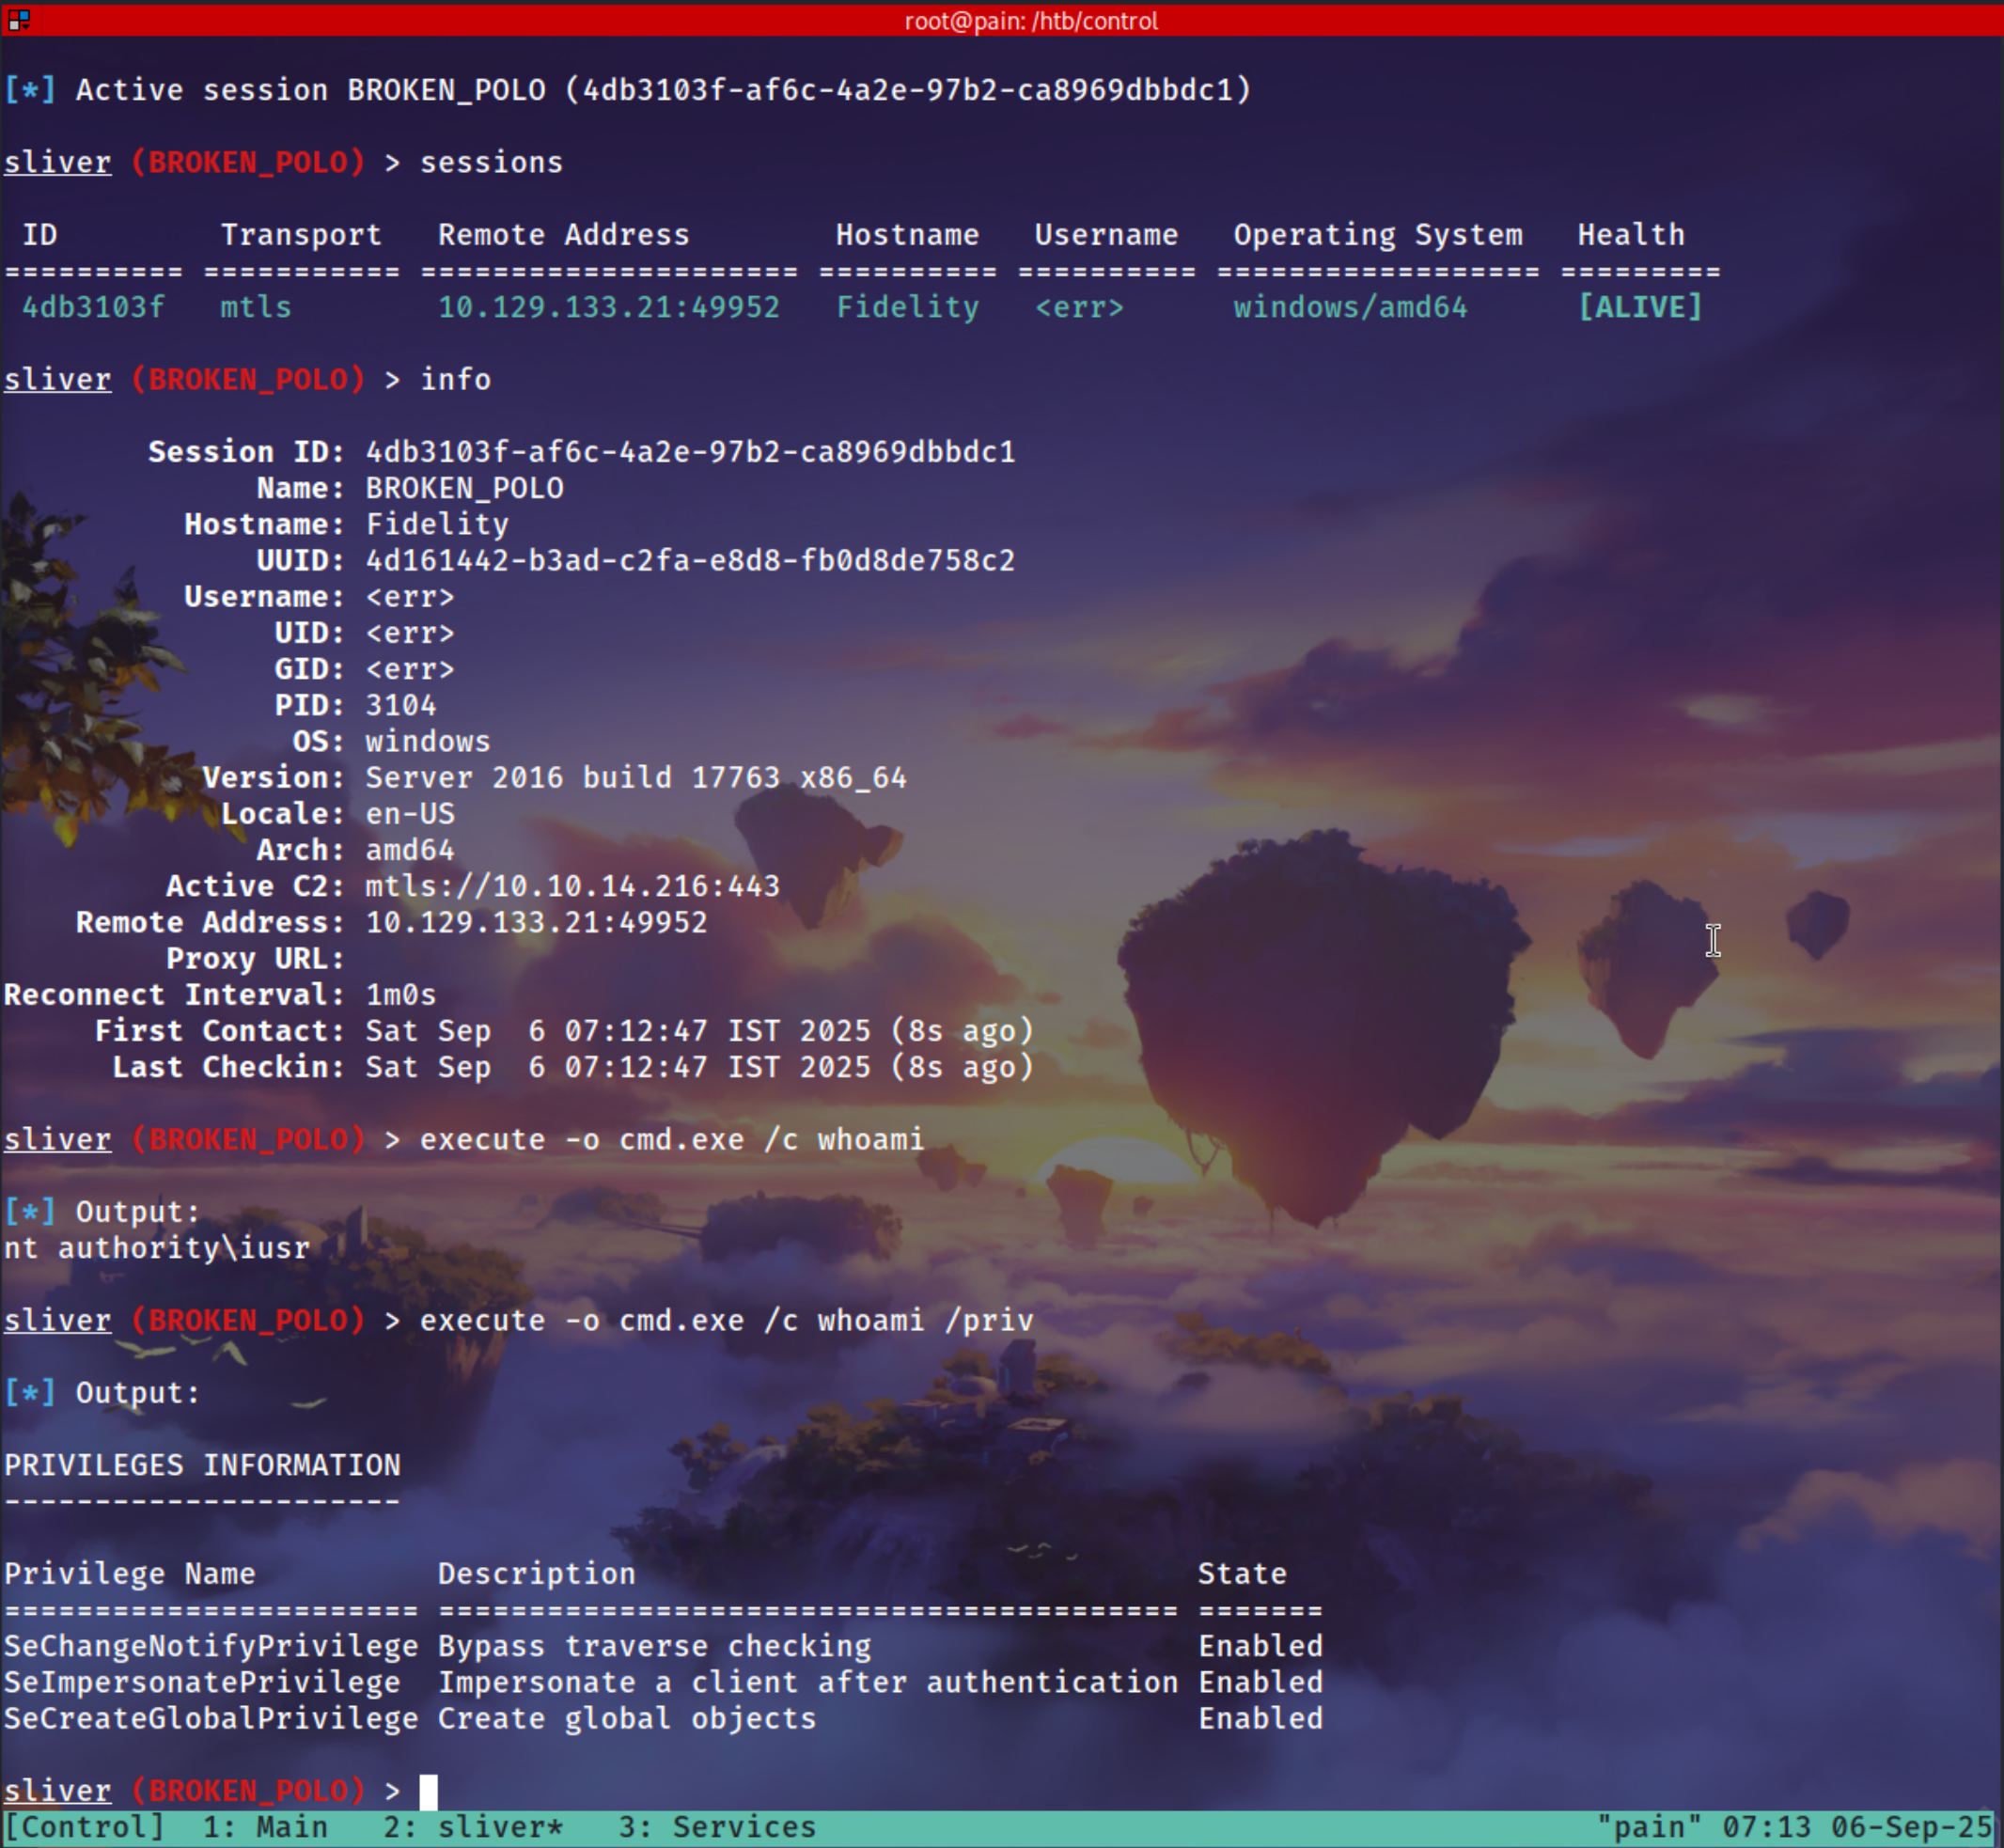The image size is (2004, 1848).
Task: Switch to tmux window 1: Main
Action: point(265,1827)
